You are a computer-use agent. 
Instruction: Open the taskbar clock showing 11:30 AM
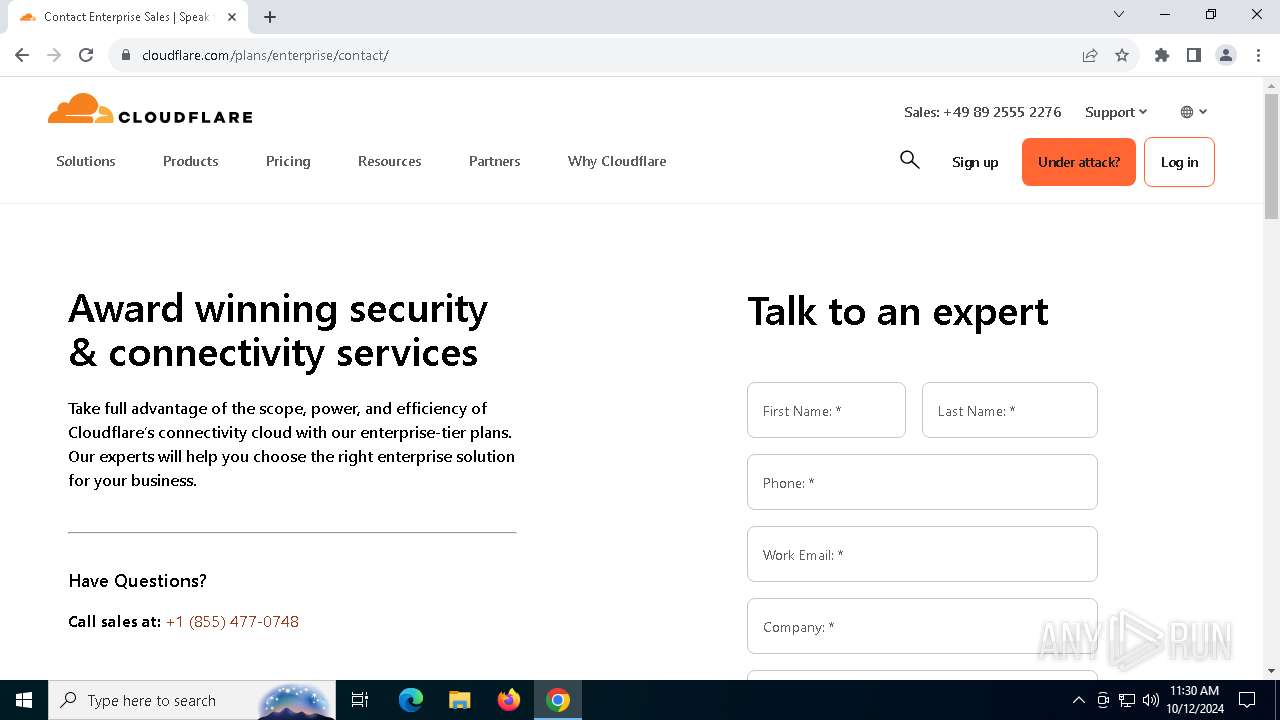1194,700
